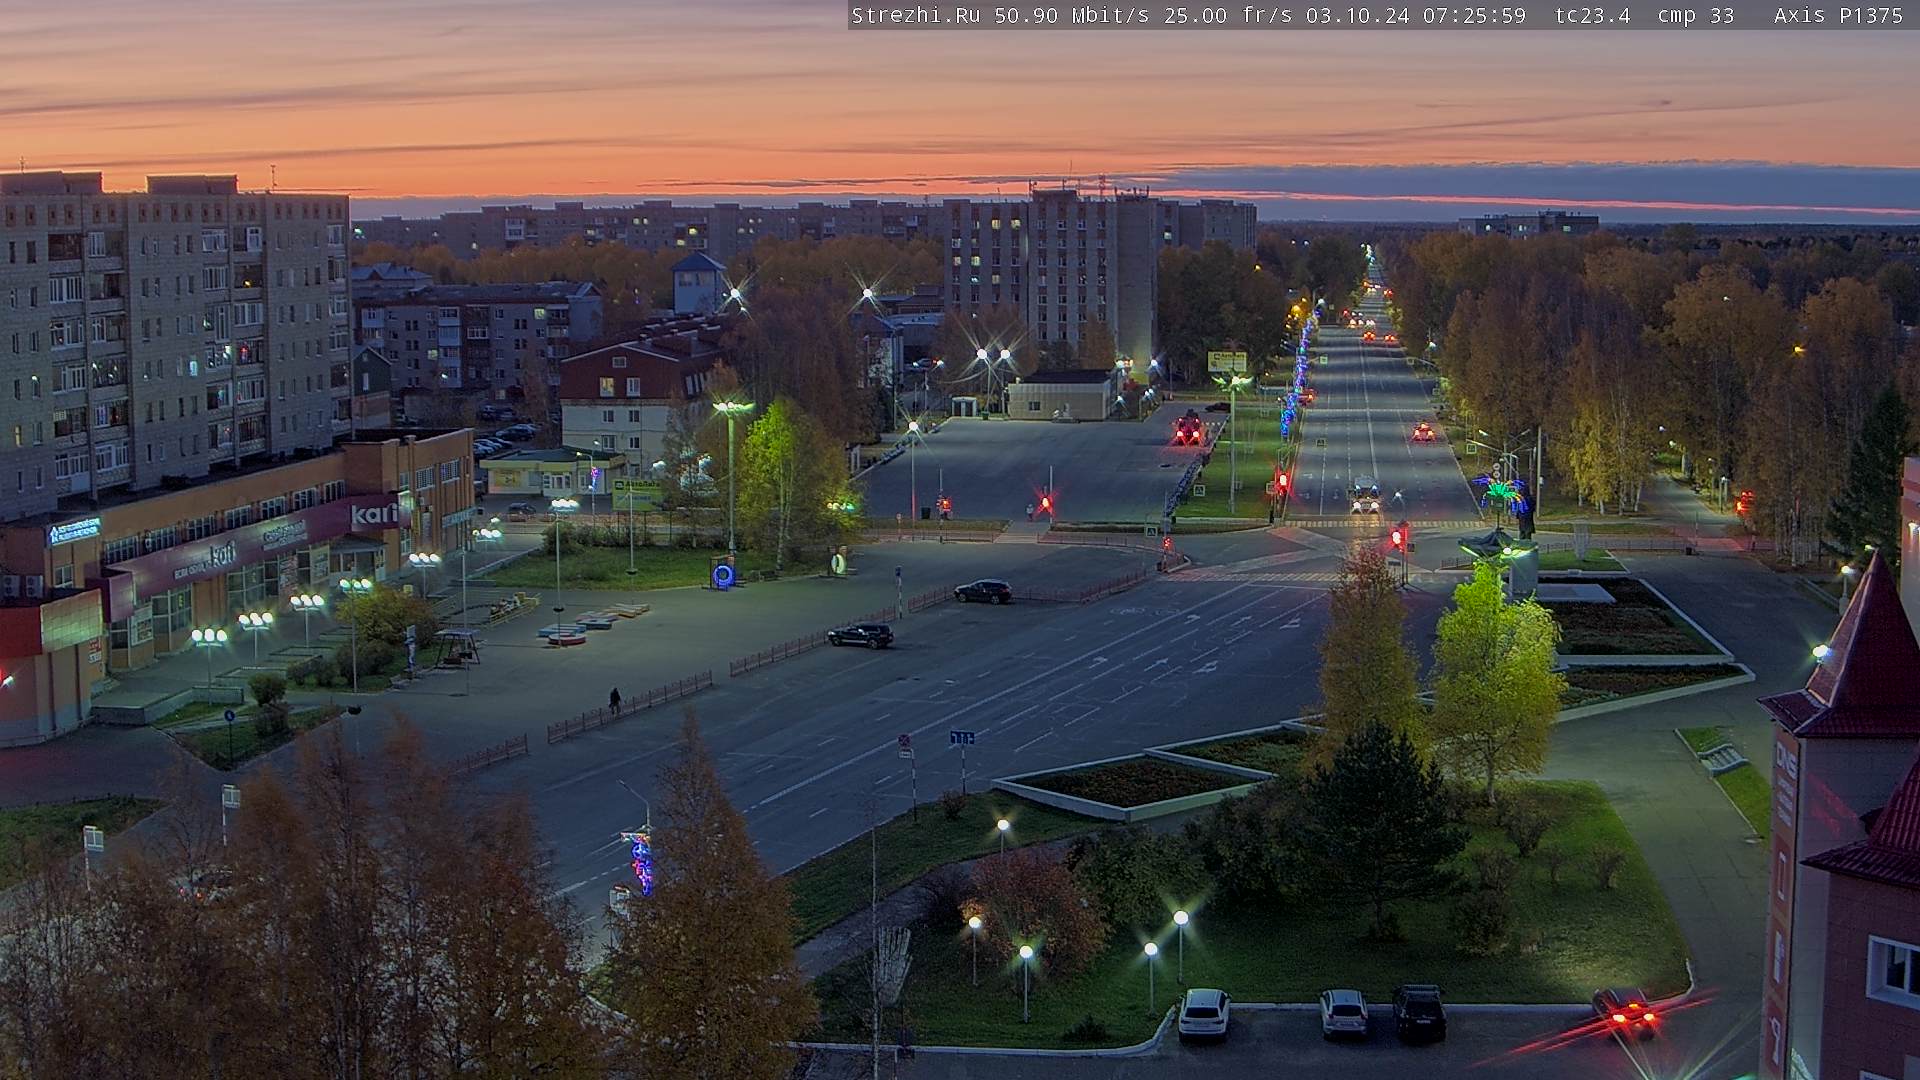Click the cmp 33 compression value
The height and width of the screenshot is (1080, 1920).
(1696, 15)
